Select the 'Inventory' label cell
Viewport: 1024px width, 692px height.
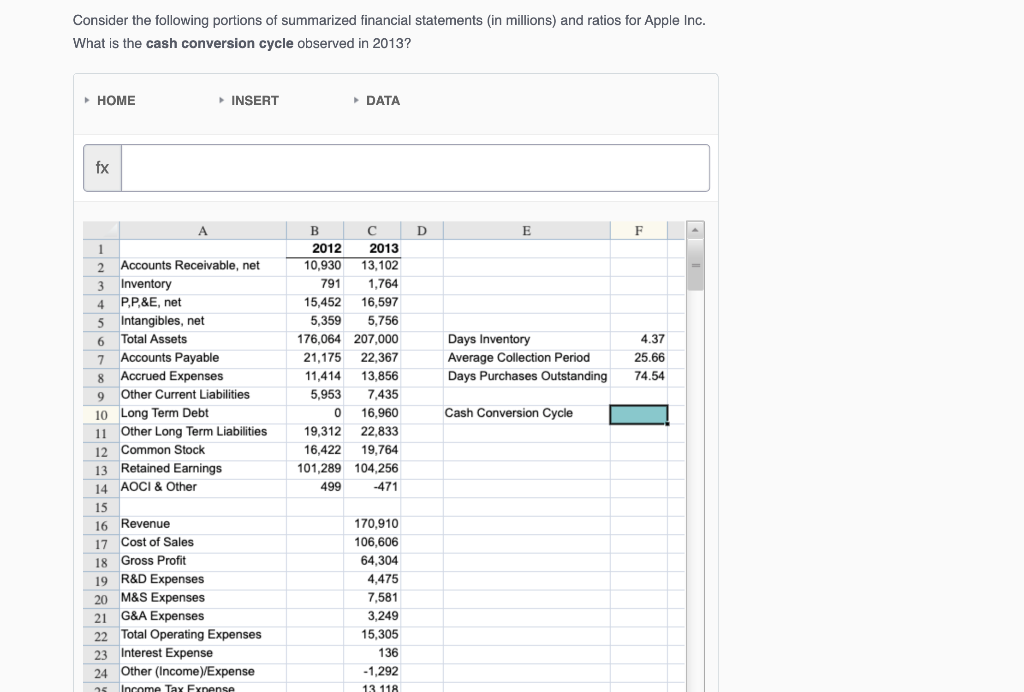pos(202,284)
